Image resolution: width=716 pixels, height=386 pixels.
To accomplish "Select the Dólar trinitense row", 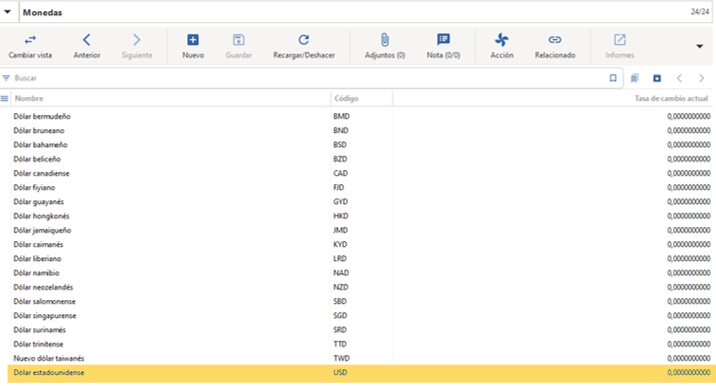I will point(360,344).
